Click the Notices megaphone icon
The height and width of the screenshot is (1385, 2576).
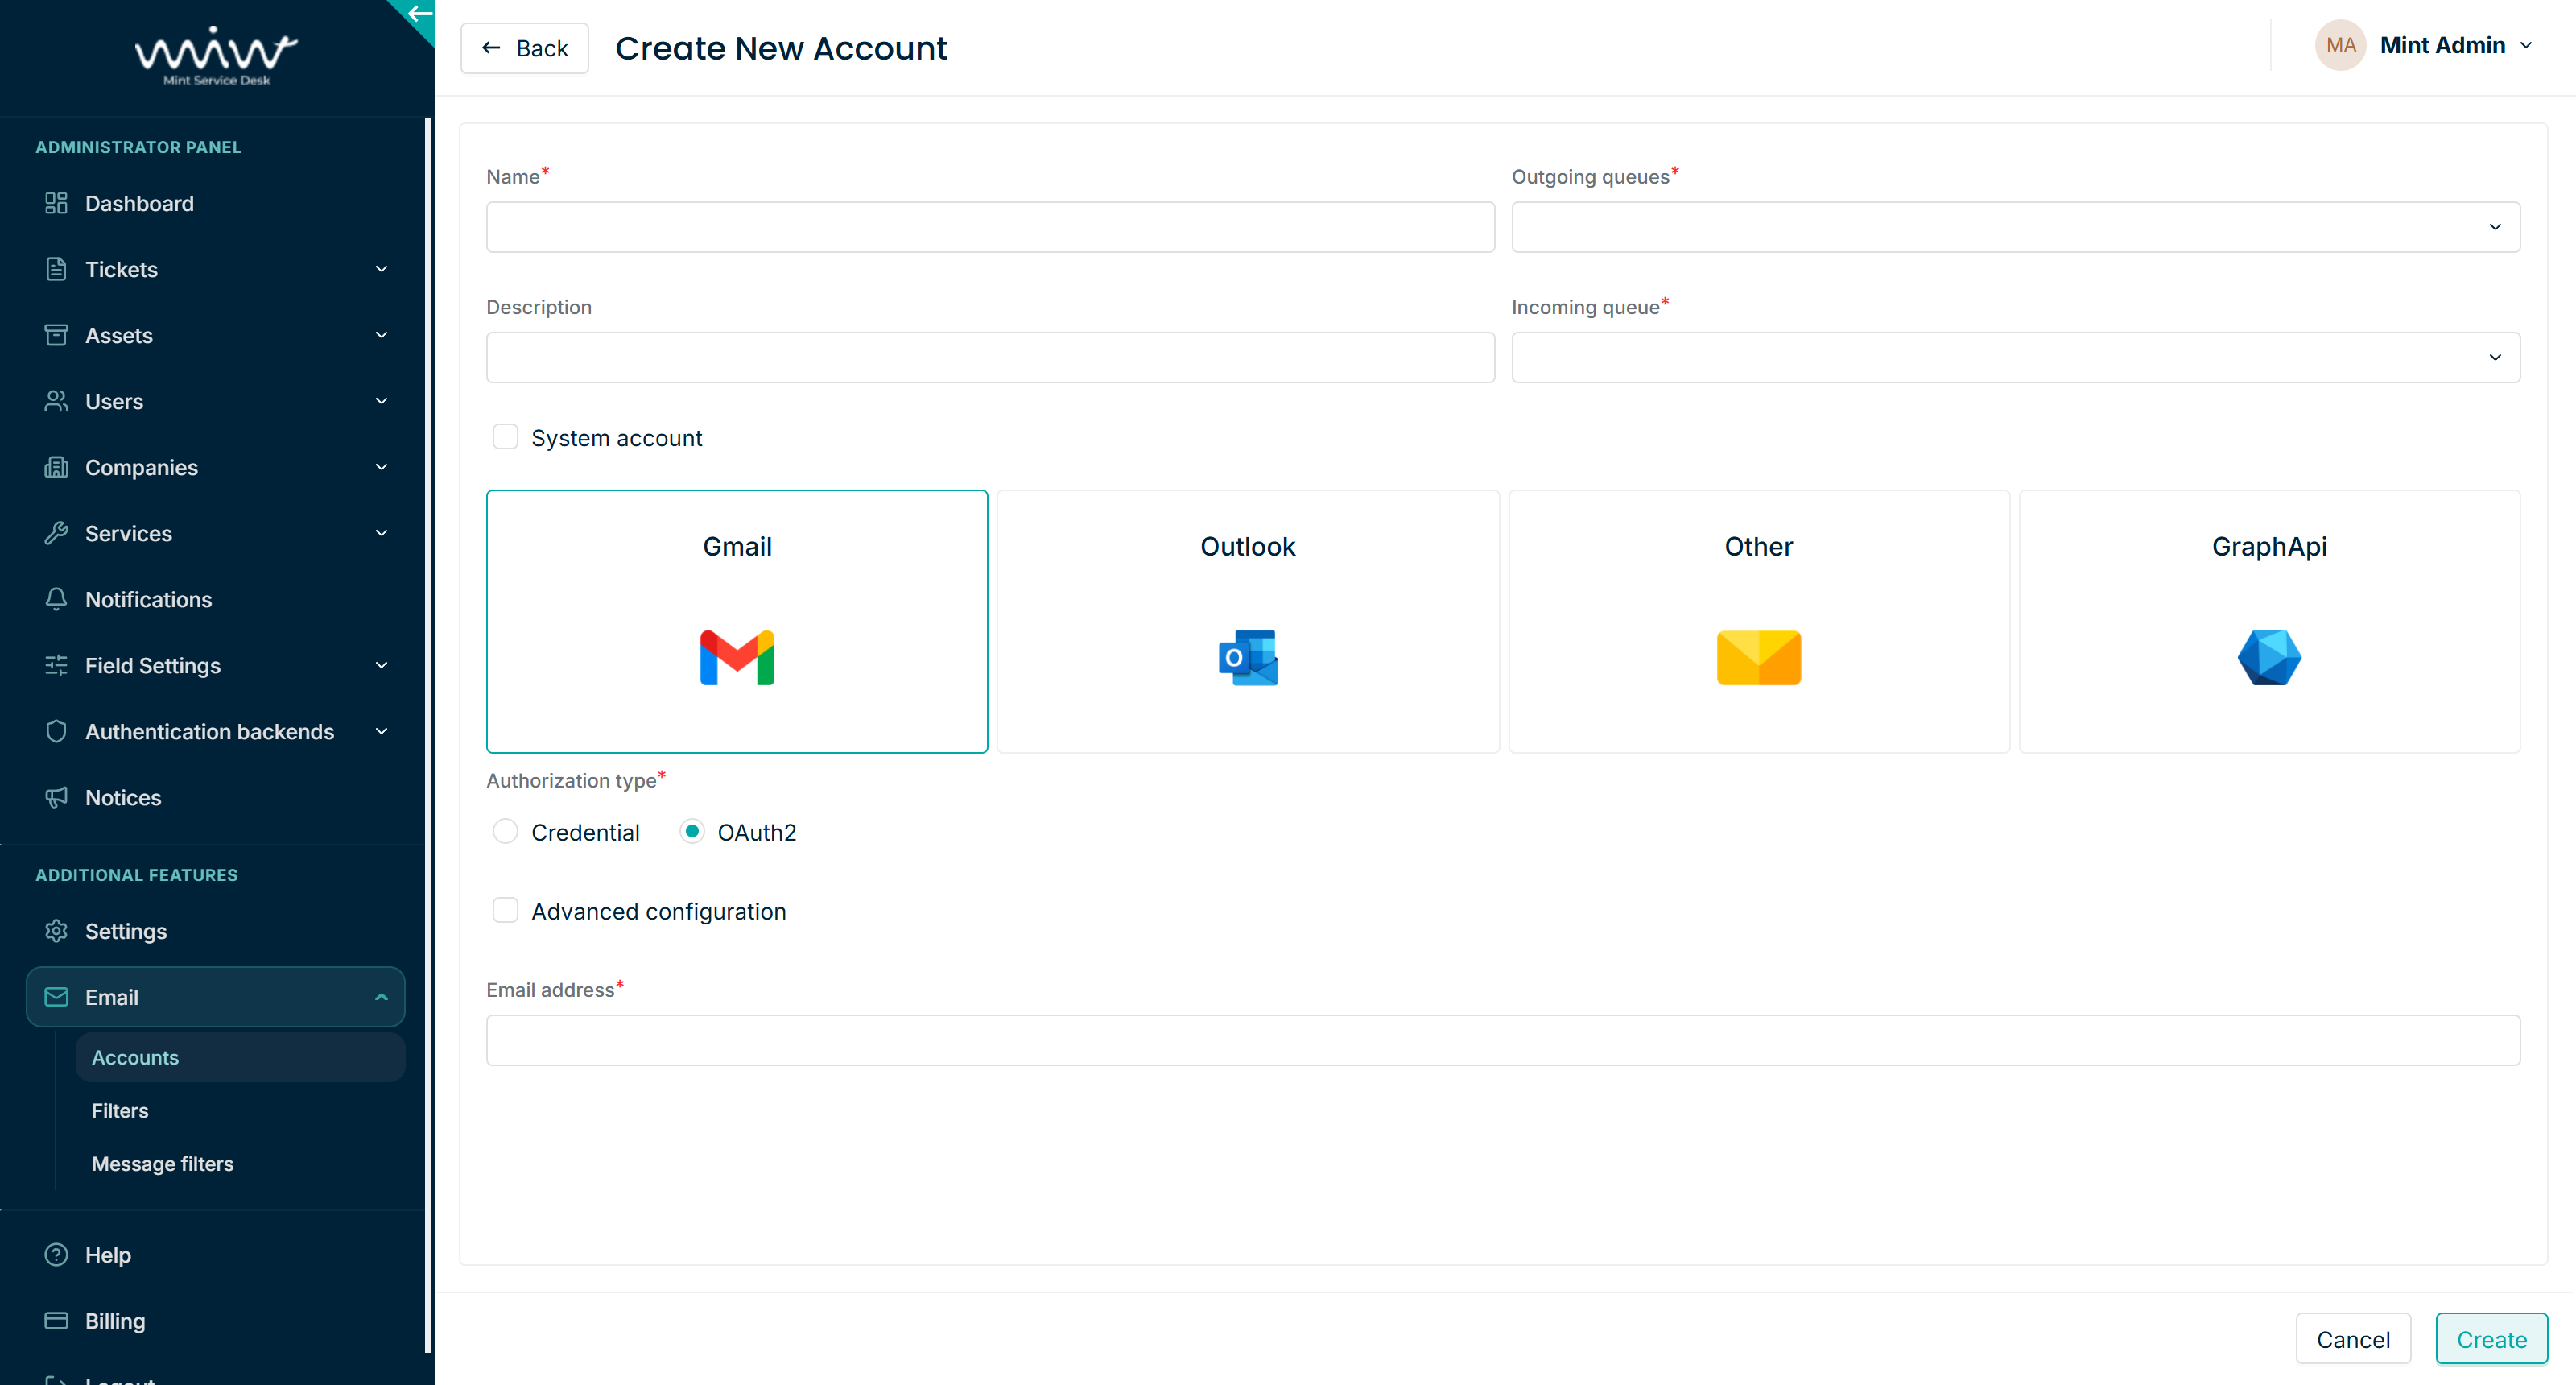pyautogui.click(x=56, y=797)
